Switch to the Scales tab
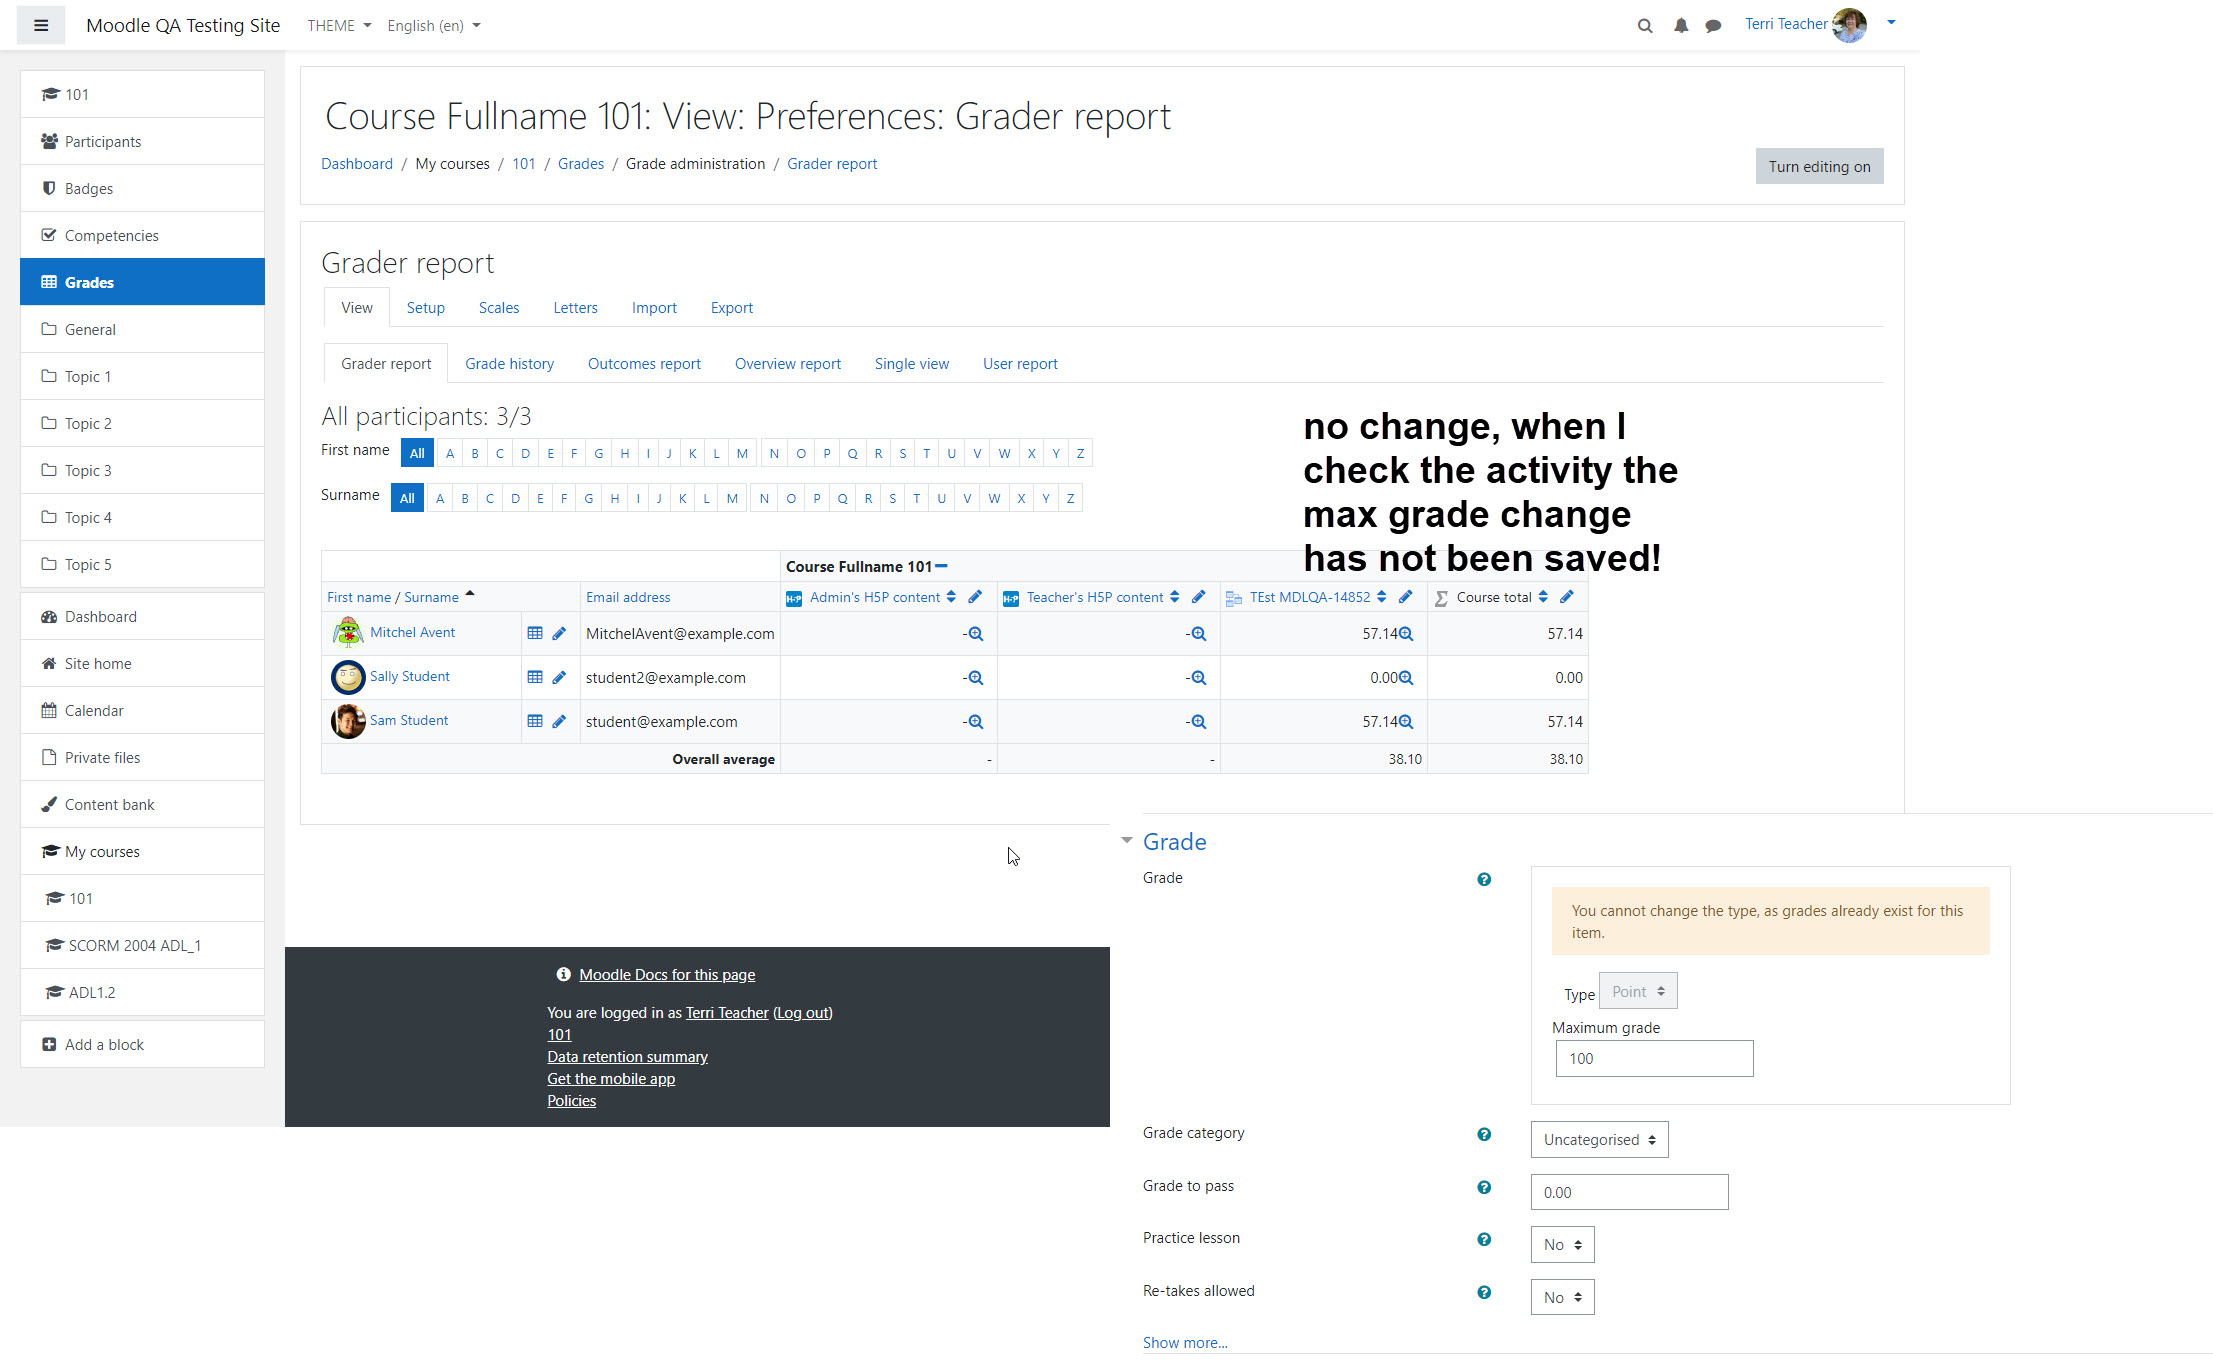 click(x=498, y=308)
